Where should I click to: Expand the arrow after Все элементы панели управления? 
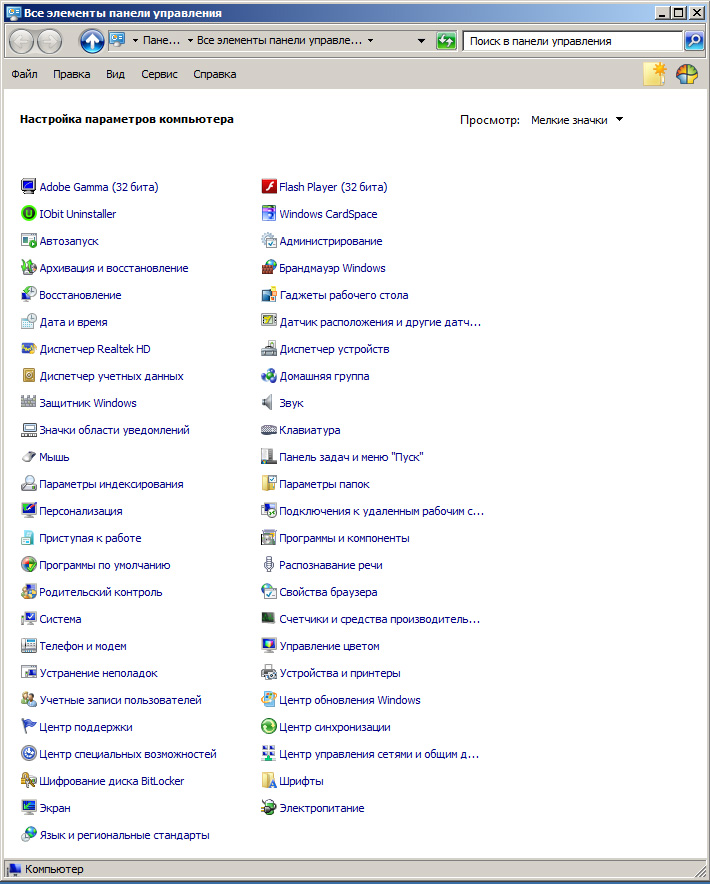pyautogui.click(x=371, y=41)
